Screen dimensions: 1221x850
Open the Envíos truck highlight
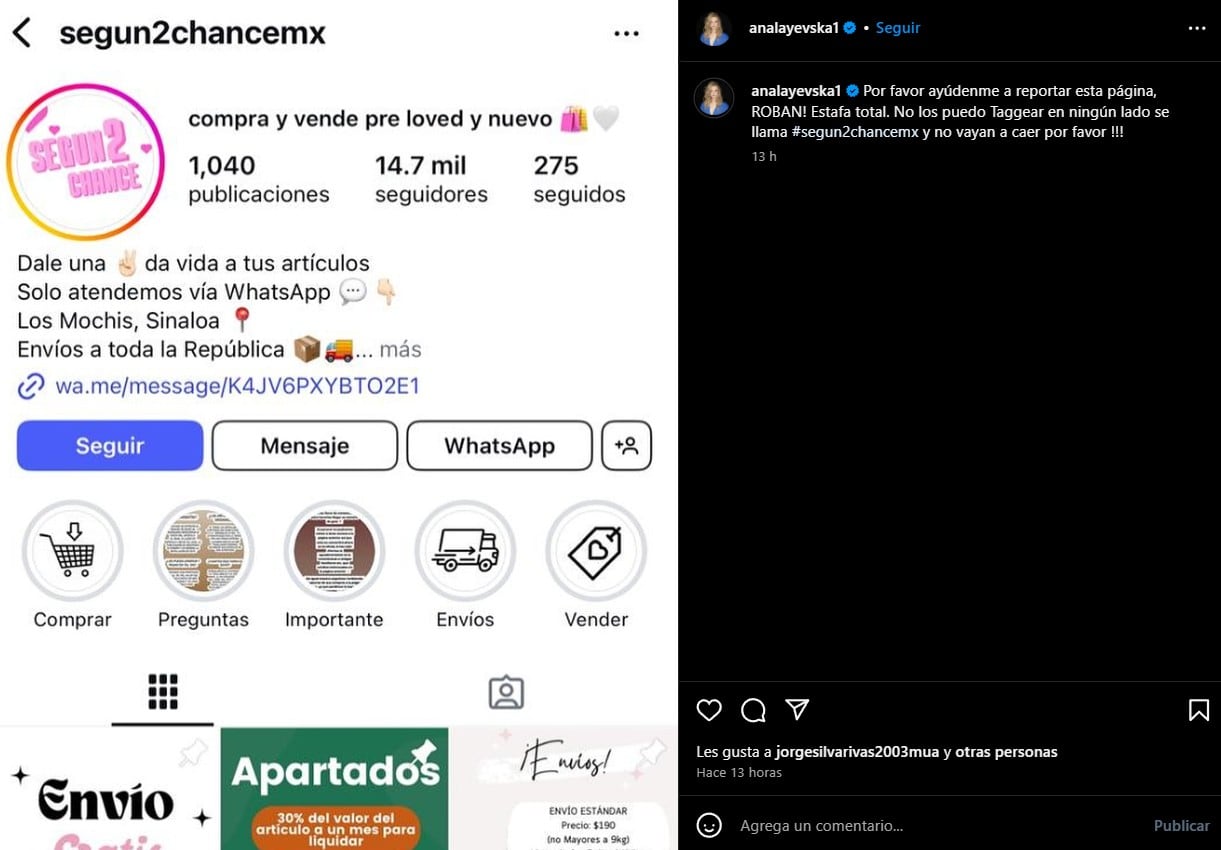(465, 551)
